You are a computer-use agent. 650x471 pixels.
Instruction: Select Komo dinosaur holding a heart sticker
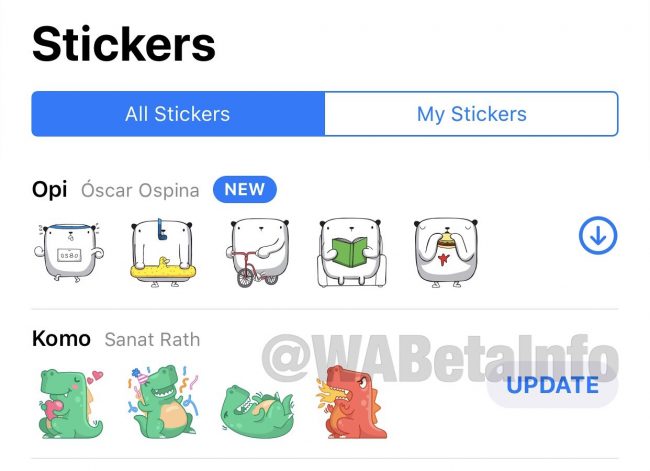(x=70, y=403)
